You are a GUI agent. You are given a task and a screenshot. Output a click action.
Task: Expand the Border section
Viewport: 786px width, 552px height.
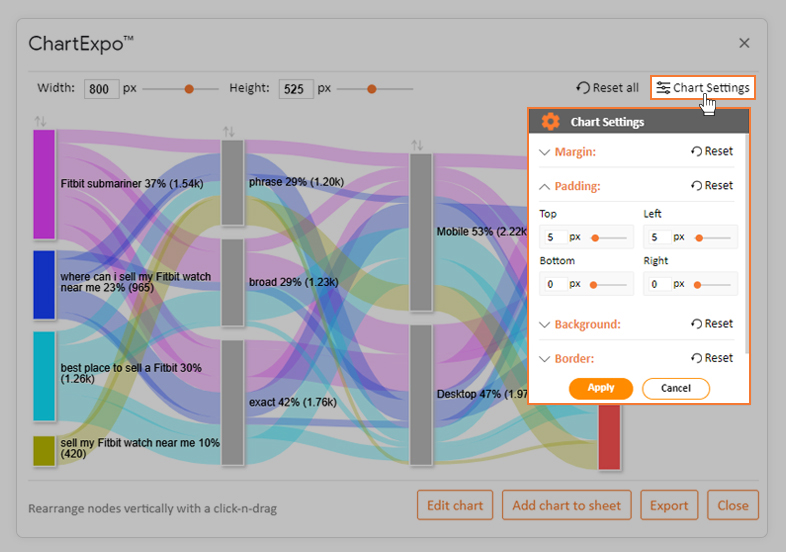544,358
